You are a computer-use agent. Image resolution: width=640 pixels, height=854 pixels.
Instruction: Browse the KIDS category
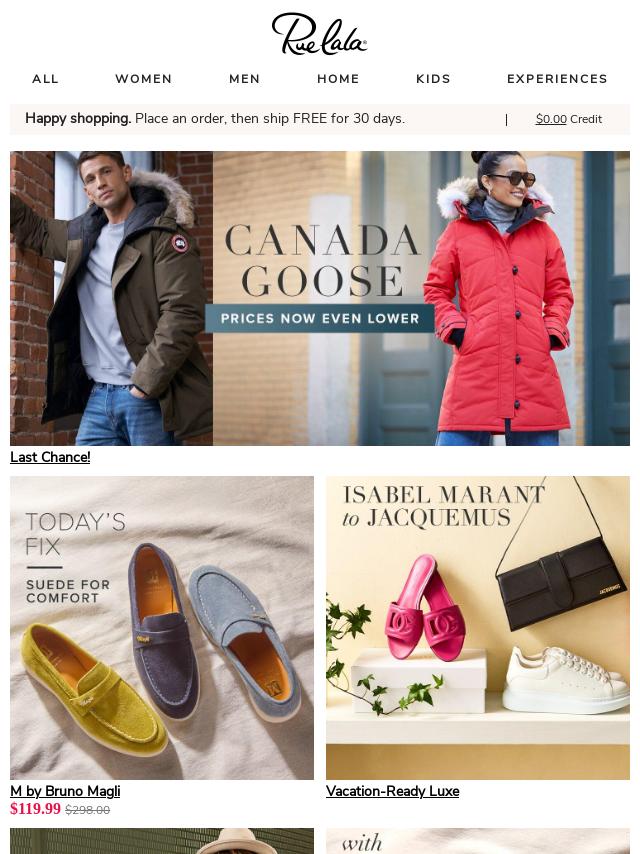[434, 79]
